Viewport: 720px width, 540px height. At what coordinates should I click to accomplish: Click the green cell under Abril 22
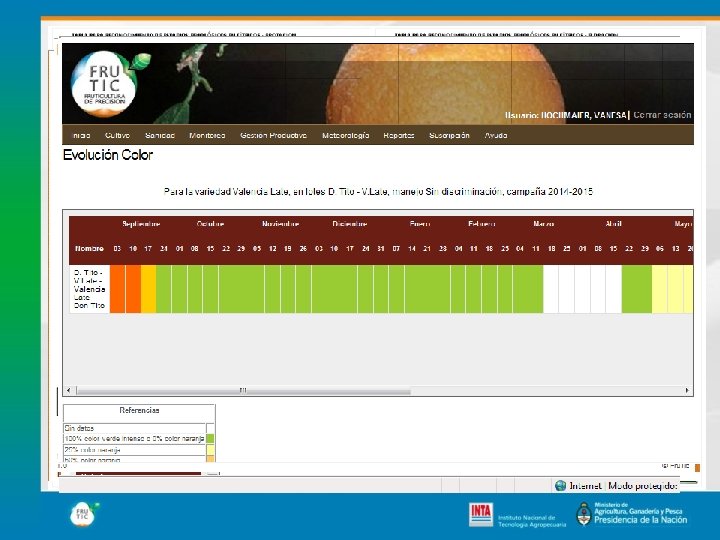pos(629,289)
